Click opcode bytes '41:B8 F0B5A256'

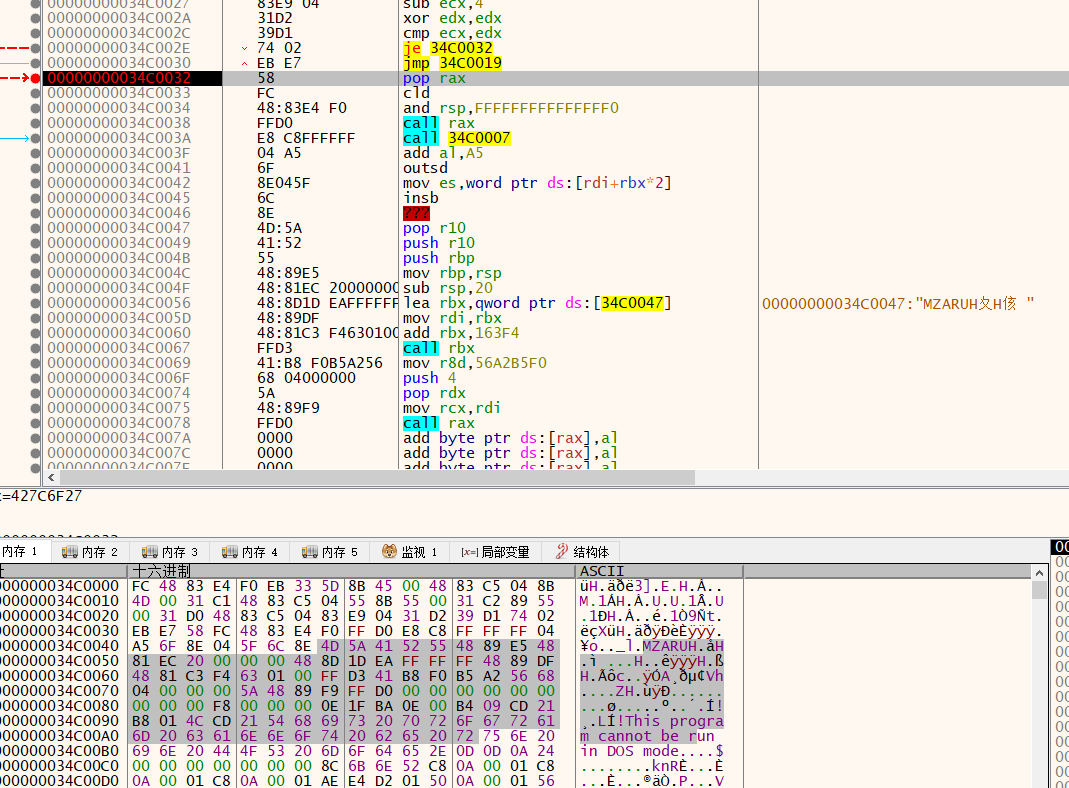click(319, 363)
